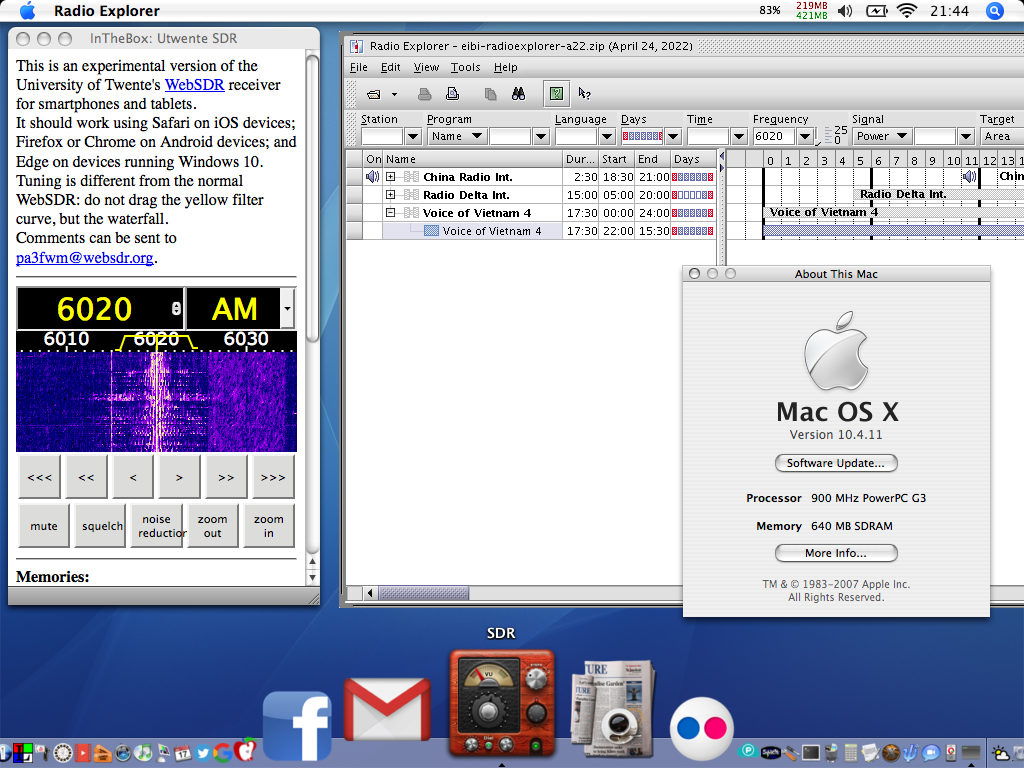The image size is (1024, 768).
Task: Expand the Radio Delta Int. tree row
Action: pyautogui.click(x=391, y=195)
